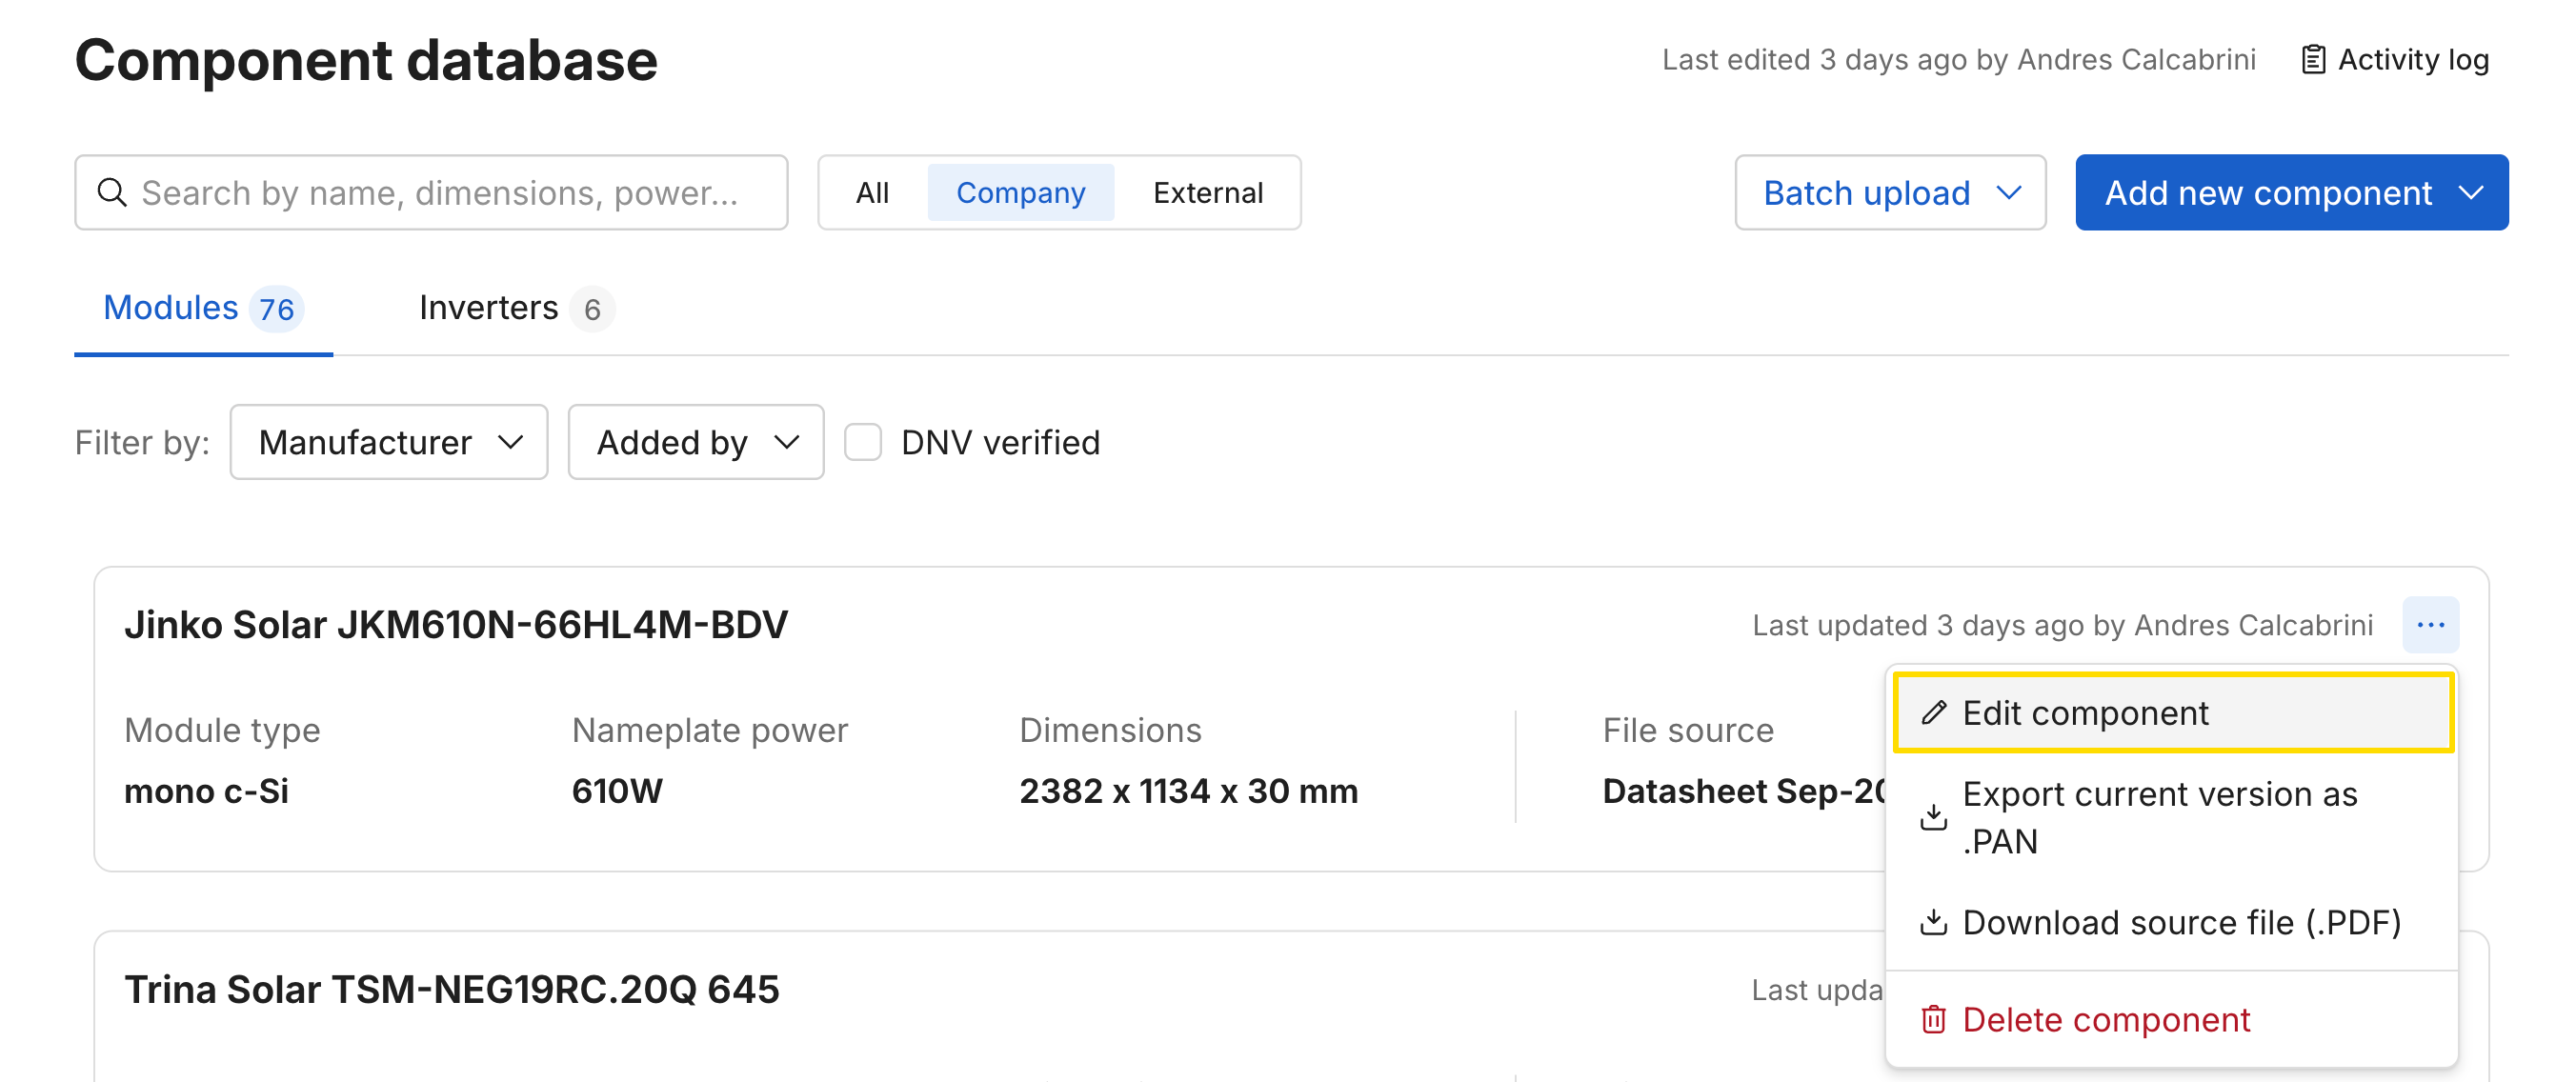Click the search magnifier icon
The height and width of the screenshot is (1082, 2576).
tap(112, 192)
